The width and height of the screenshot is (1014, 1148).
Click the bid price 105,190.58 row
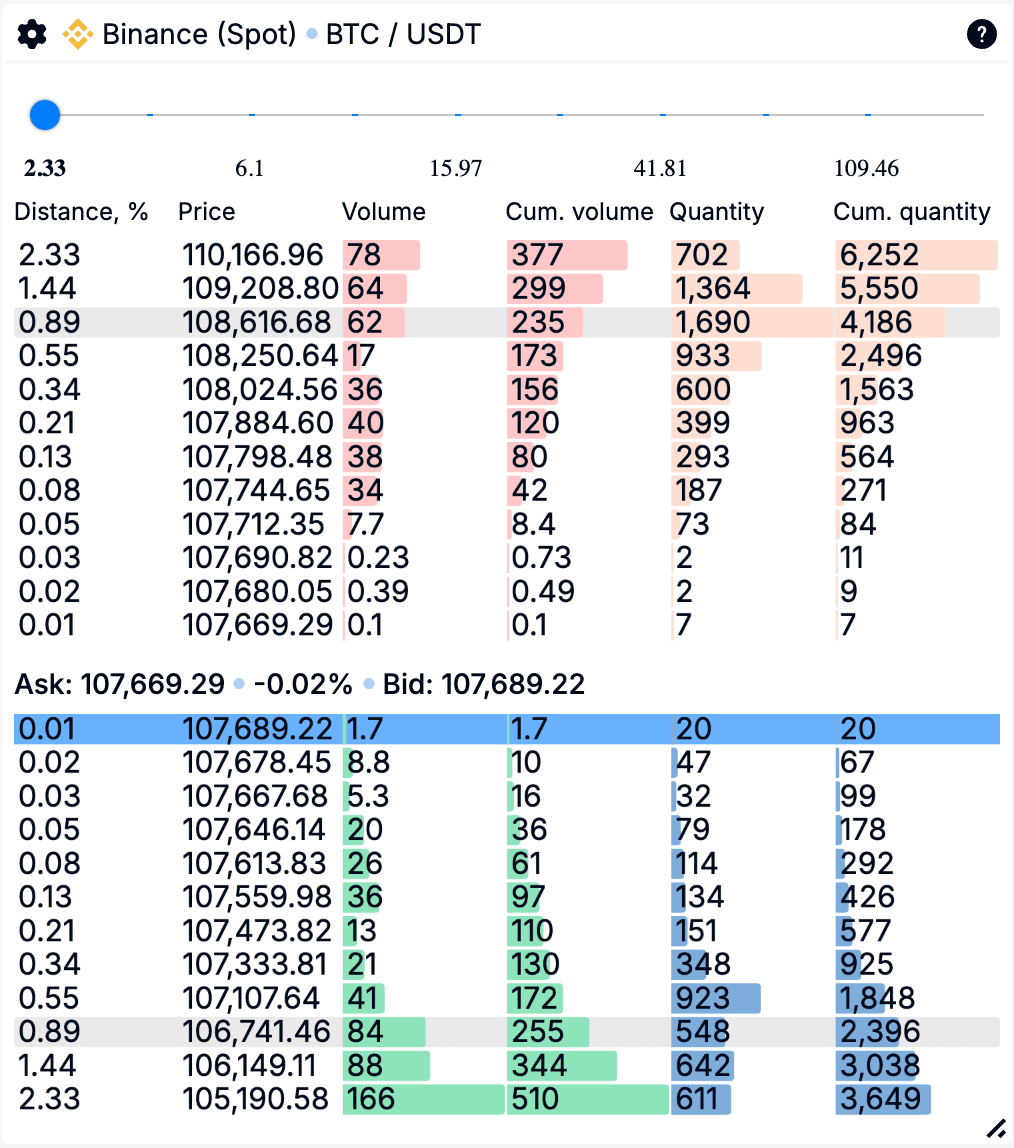[256, 1099]
